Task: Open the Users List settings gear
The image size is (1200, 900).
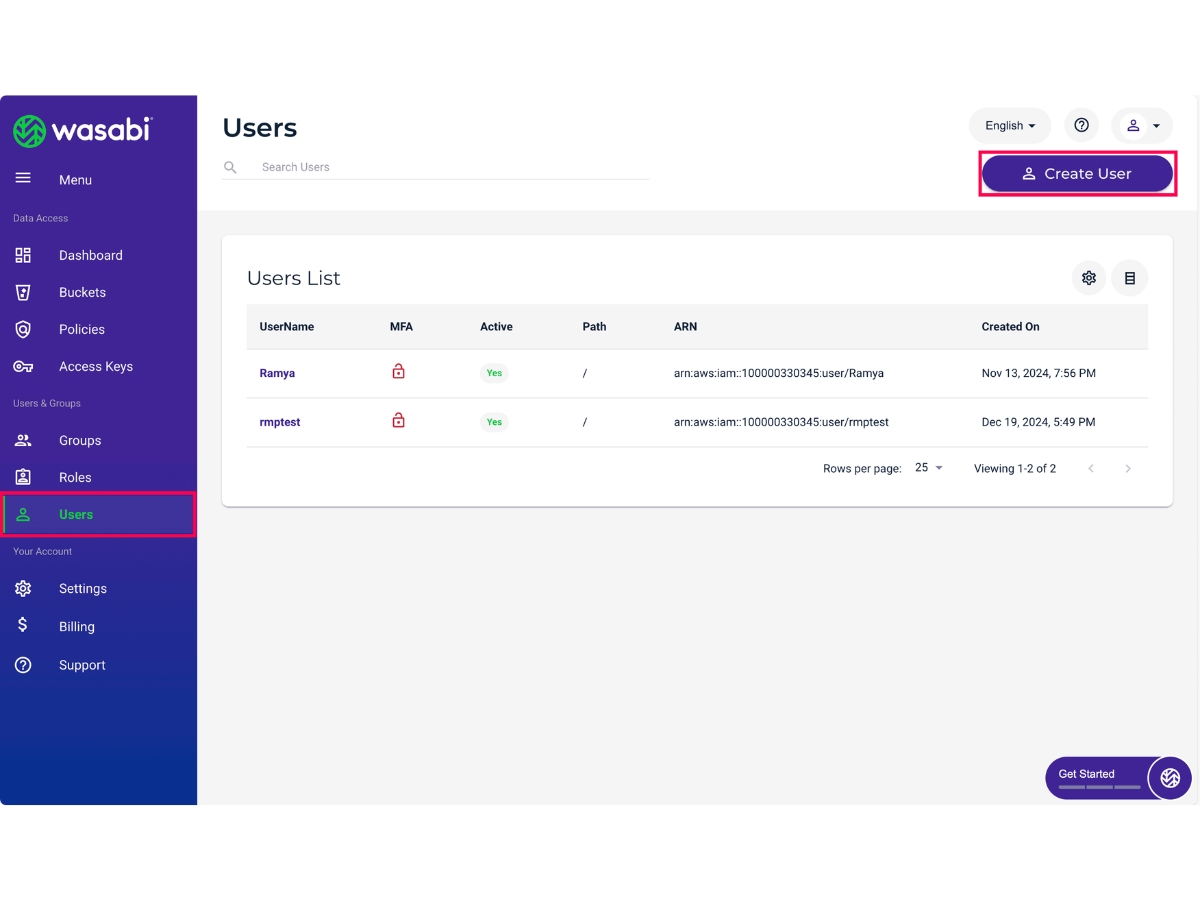Action: click(1089, 278)
